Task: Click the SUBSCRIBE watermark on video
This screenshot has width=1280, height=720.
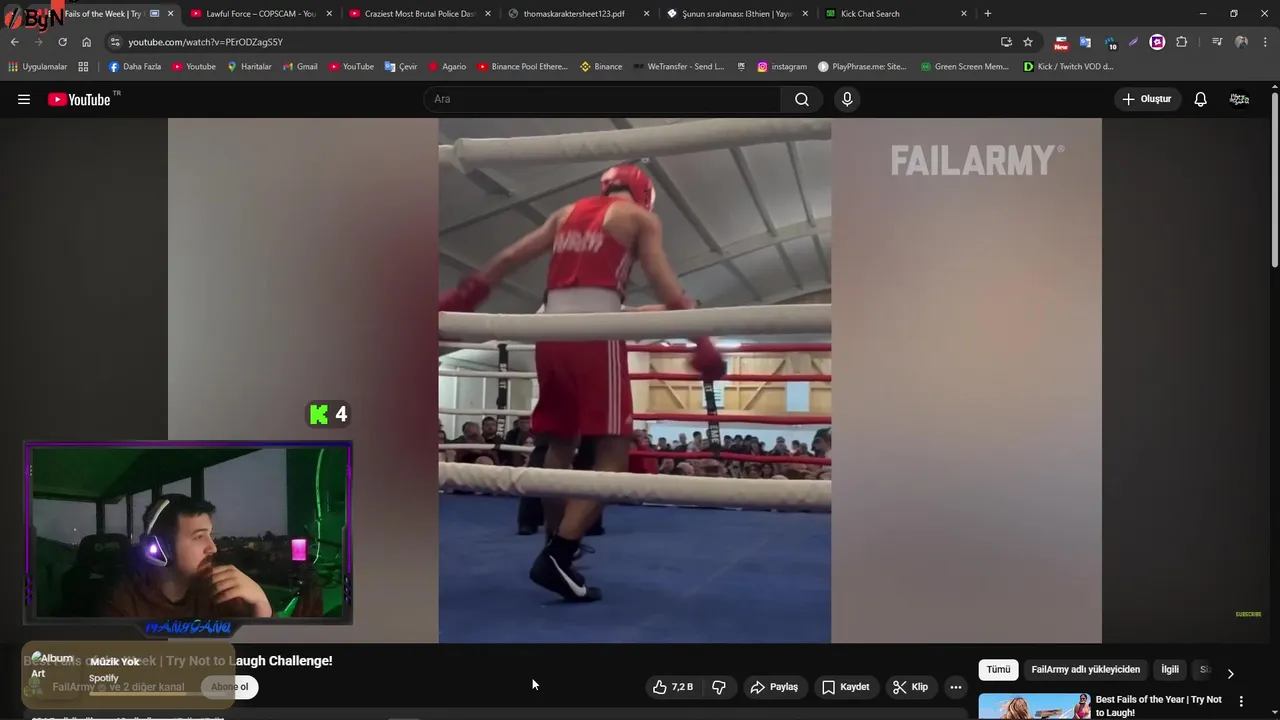Action: coord(1248,614)
